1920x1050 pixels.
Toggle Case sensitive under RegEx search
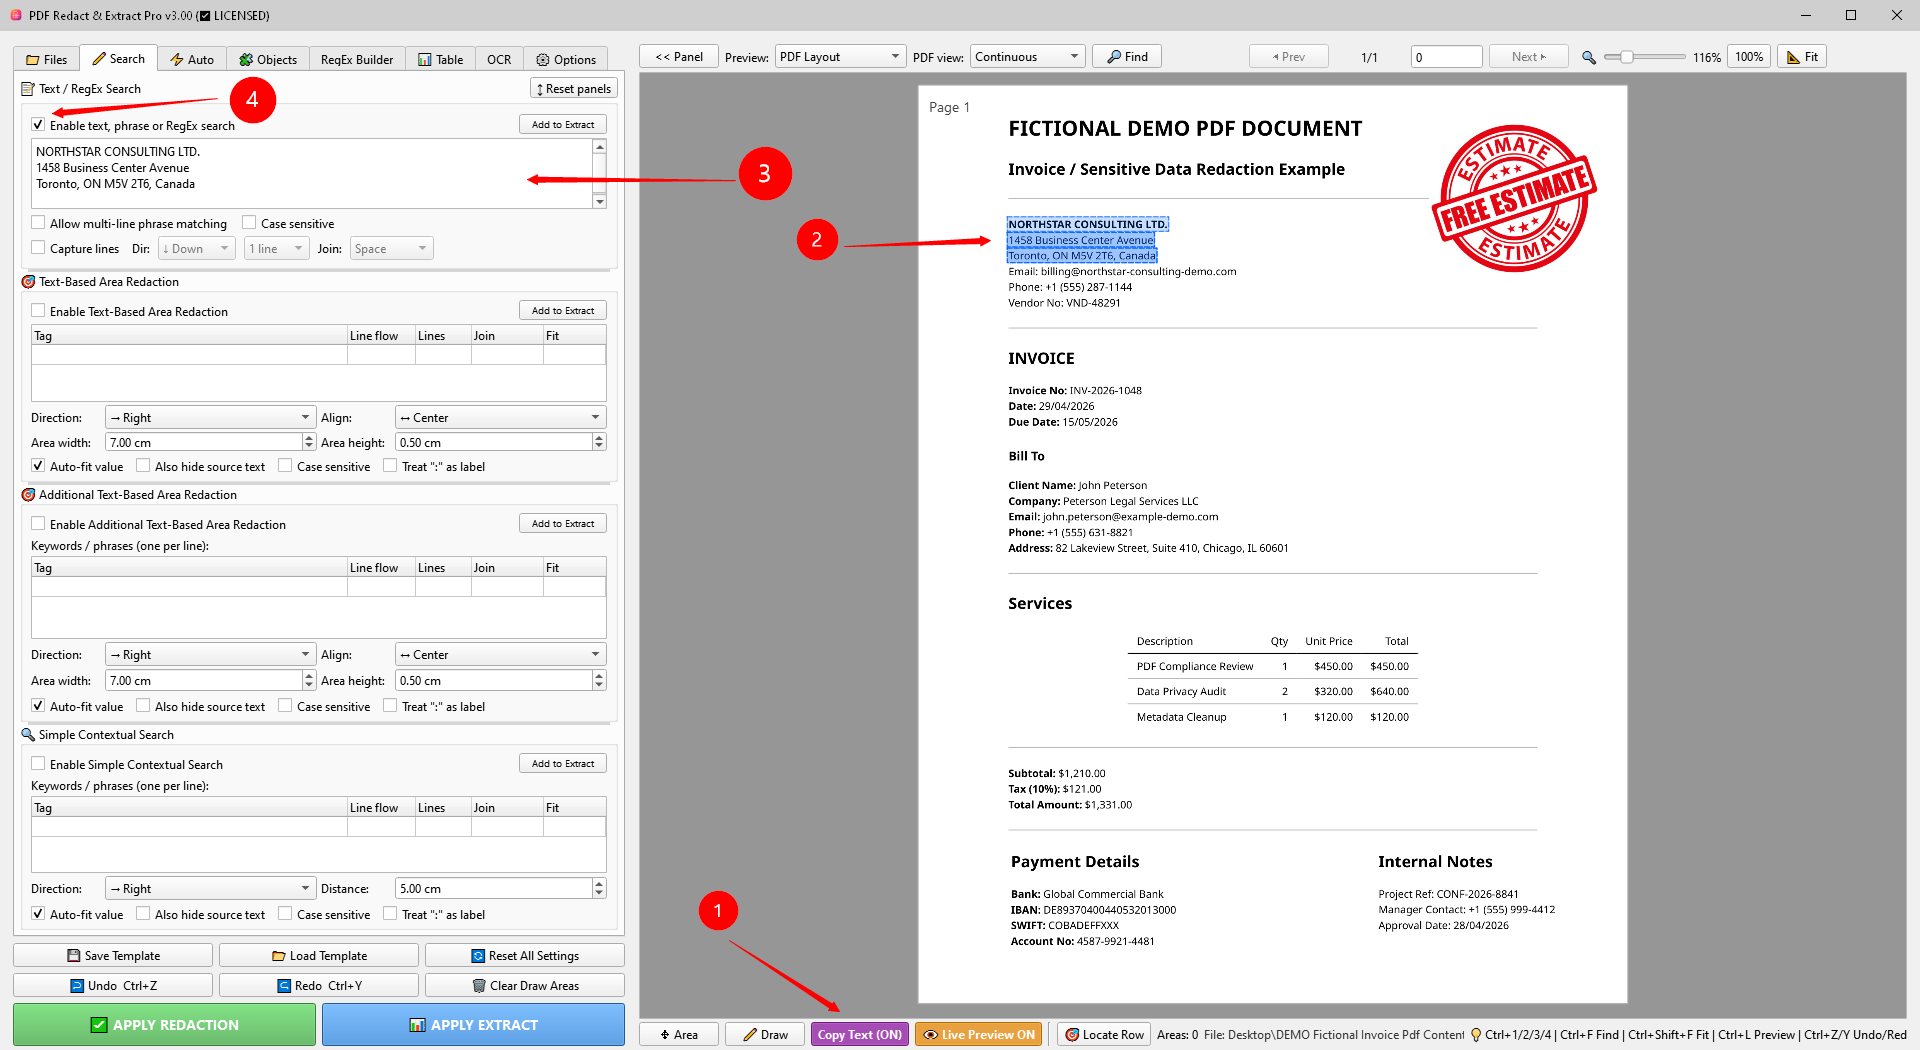pos(249,223)
